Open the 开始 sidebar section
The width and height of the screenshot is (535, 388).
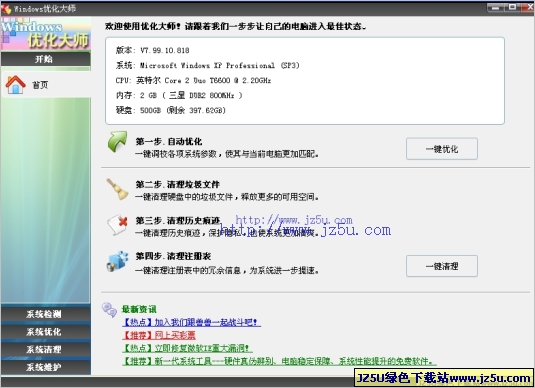coord(46,59)
